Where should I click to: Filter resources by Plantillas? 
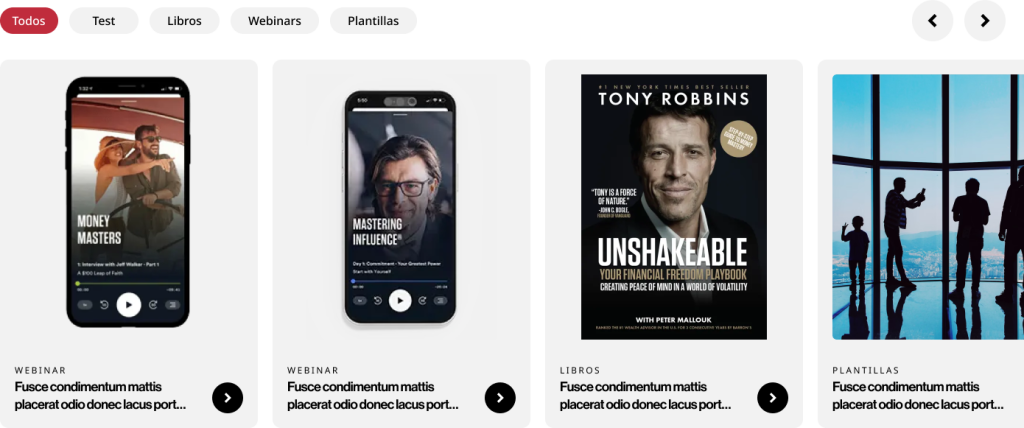373,21
